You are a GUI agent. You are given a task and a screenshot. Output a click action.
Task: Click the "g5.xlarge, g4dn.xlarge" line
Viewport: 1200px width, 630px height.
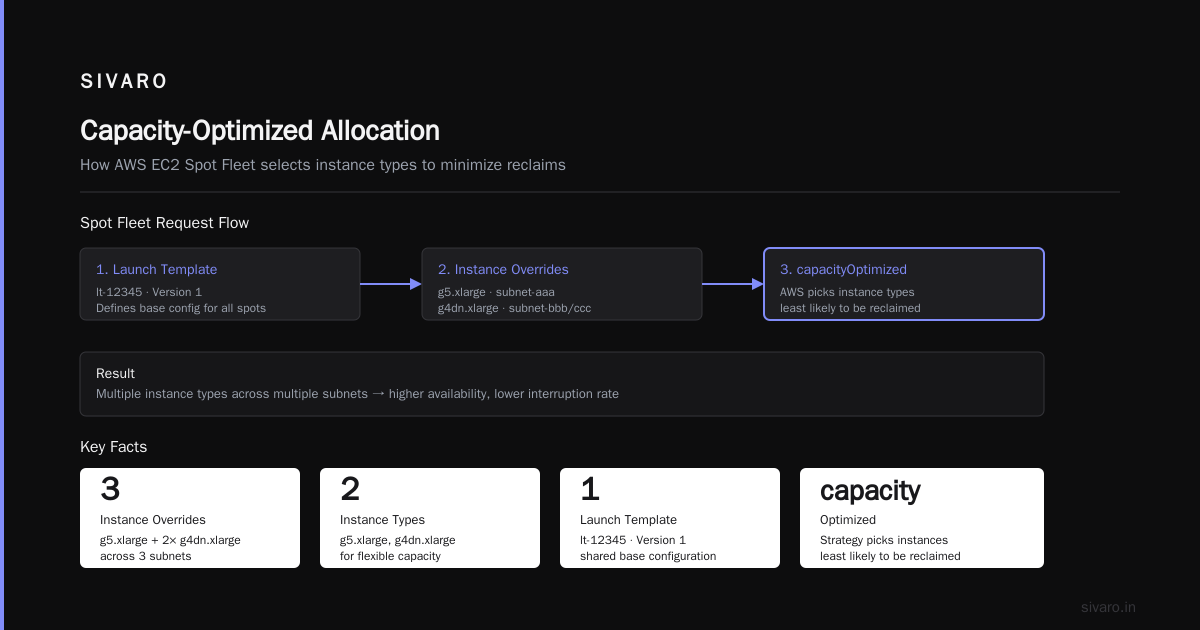point(398,540)
